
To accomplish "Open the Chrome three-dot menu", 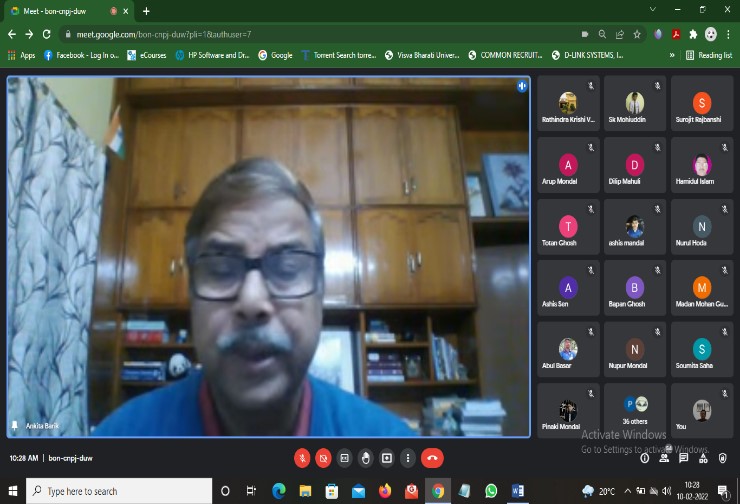I will [x=728, y=34].
